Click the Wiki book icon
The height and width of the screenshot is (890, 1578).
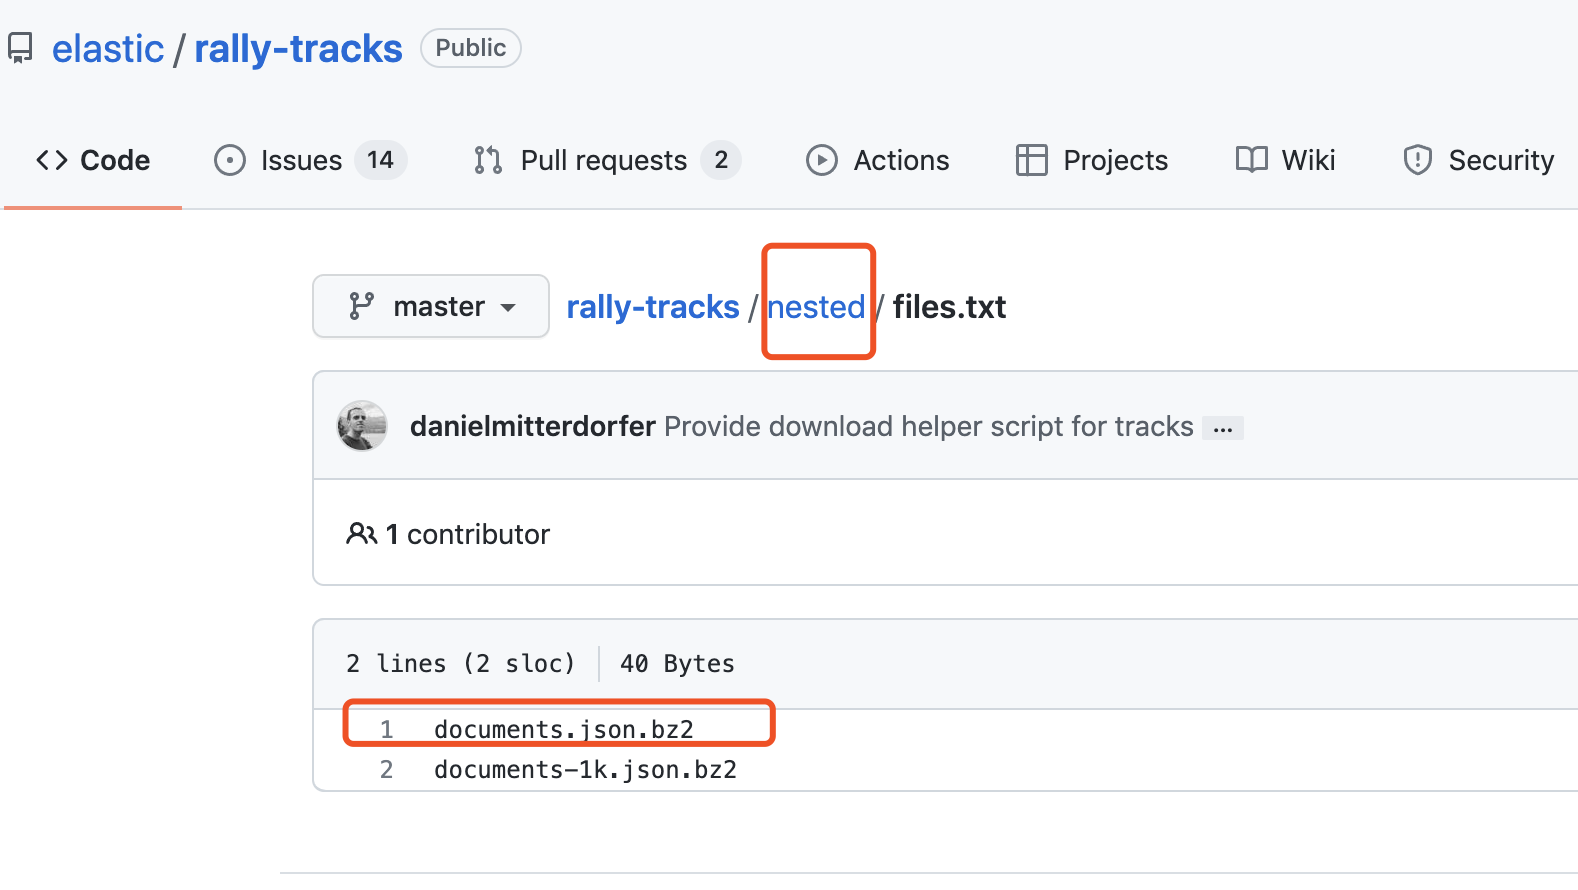(1251, 160)
